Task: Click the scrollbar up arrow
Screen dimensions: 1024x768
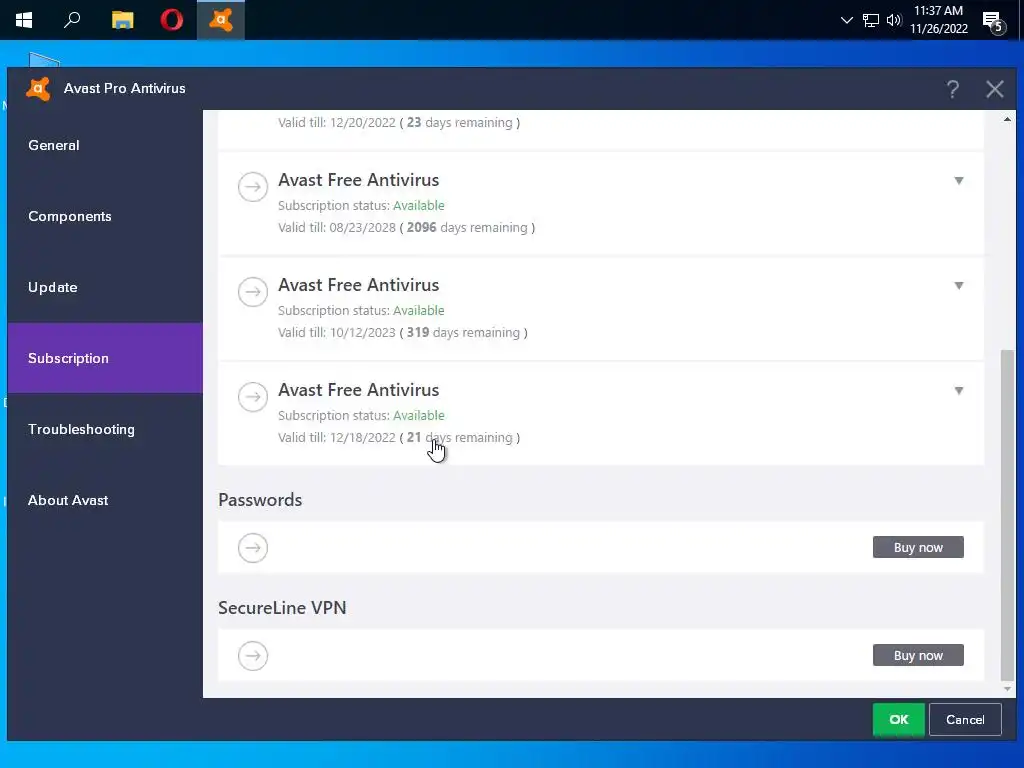Action: pyautogui.click(x=1007, y=120)
